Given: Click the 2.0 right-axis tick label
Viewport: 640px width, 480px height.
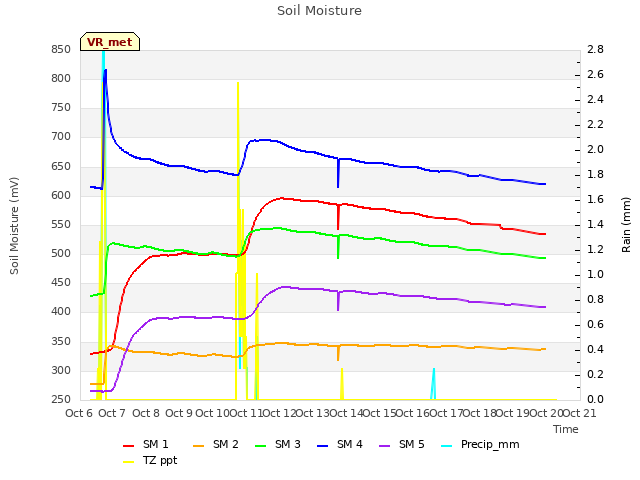Looking at the screenshot, I should [x=595, y=149].
